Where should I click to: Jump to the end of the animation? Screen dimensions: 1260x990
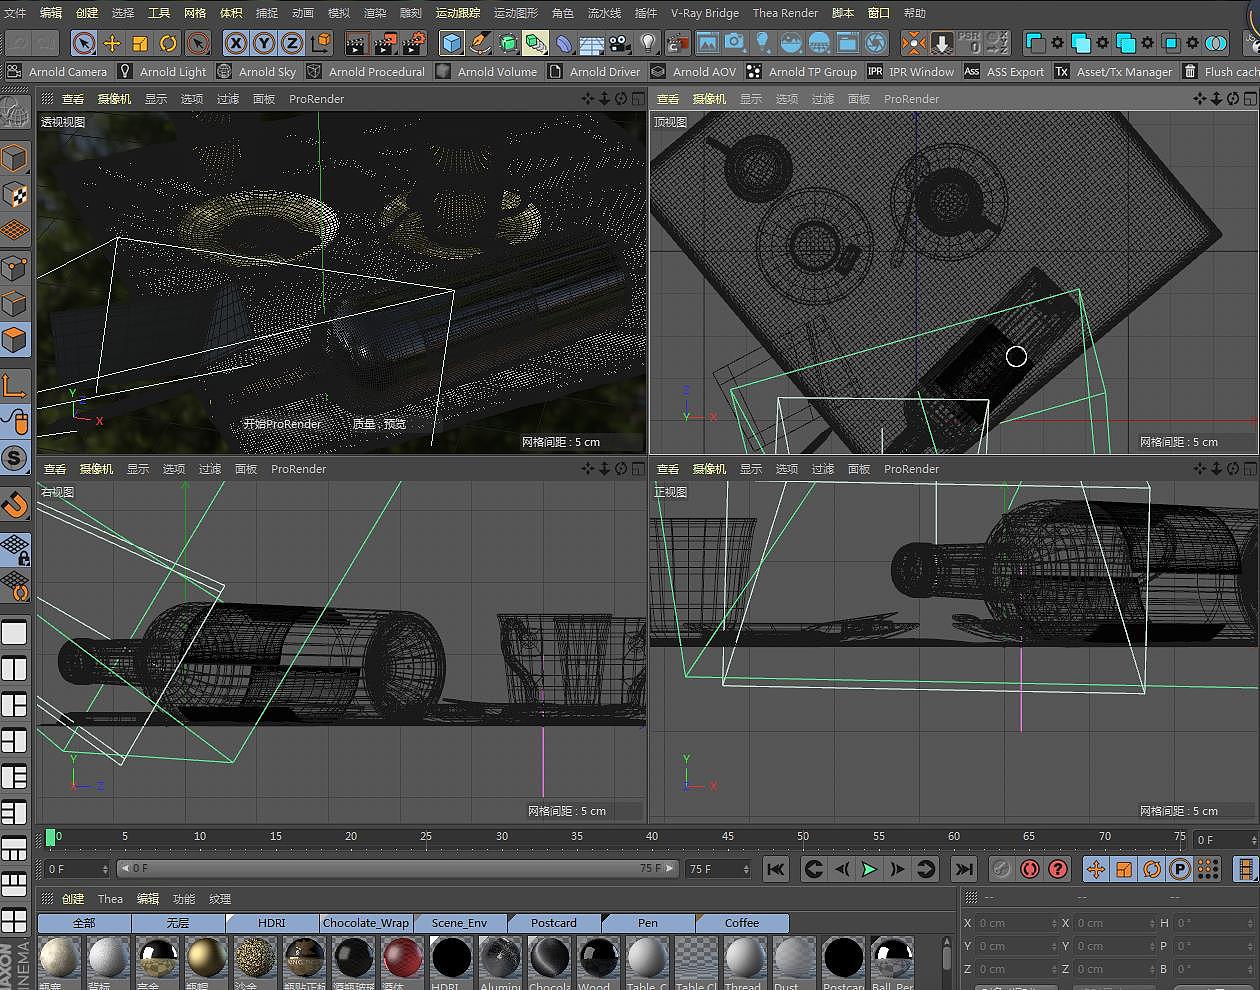(963, 869)
